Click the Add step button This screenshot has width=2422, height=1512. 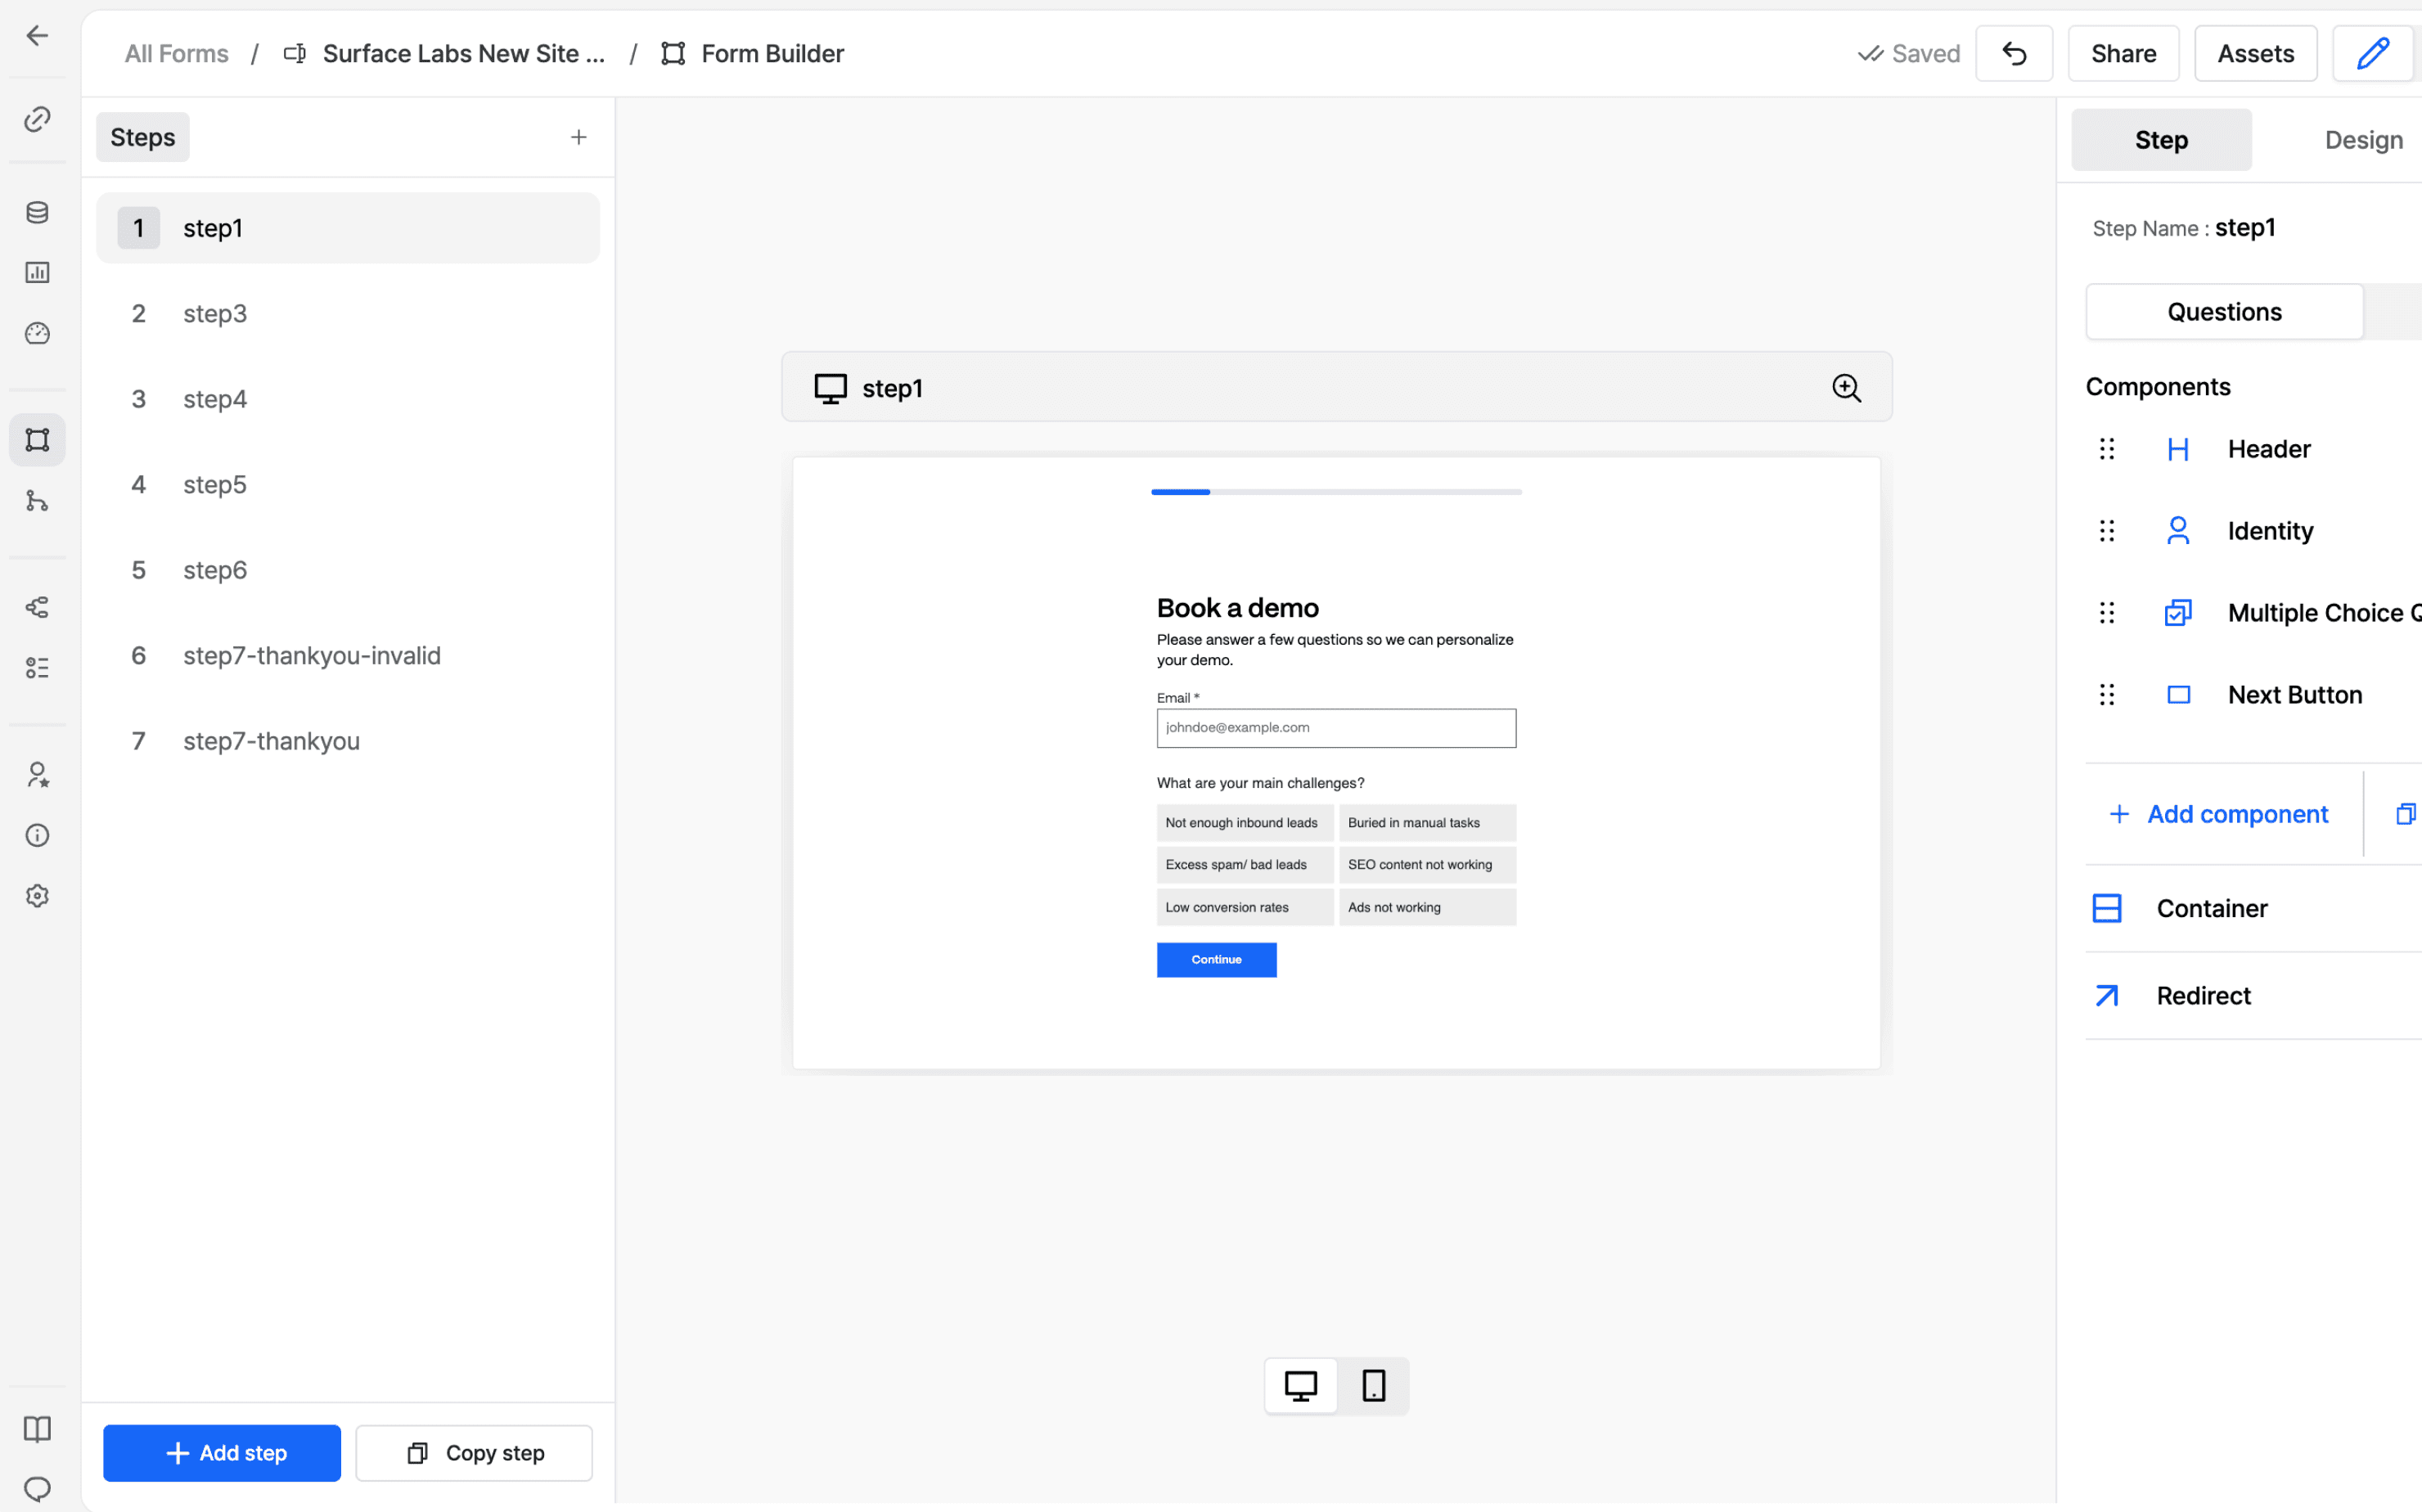point(222,1453)
